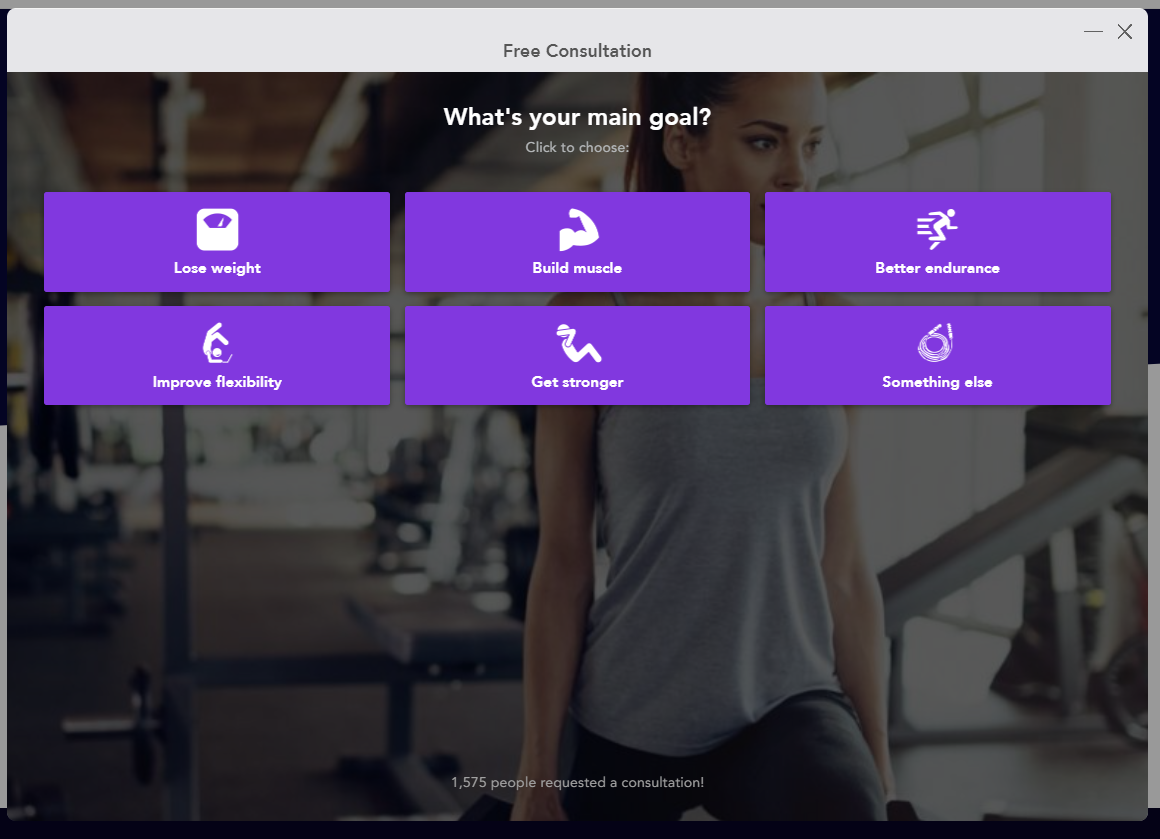Minimize the Free Consultation window
This screenshot has width=1160, height=839.
coord(1093,31)
